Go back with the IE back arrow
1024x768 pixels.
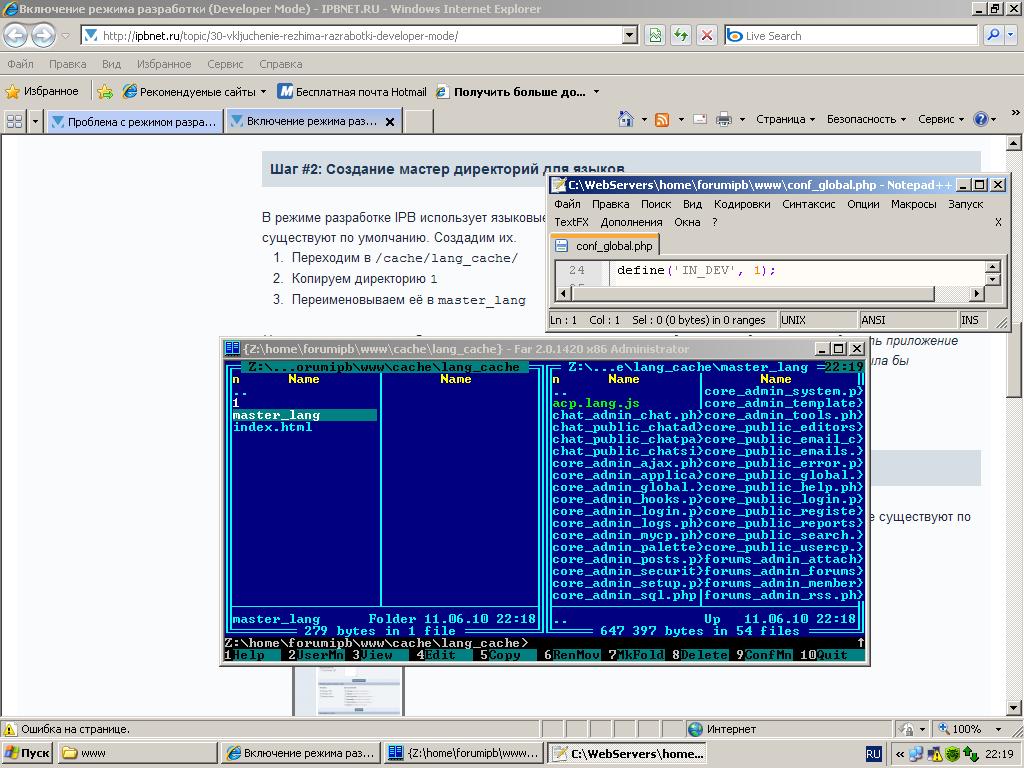coord(15,35)
